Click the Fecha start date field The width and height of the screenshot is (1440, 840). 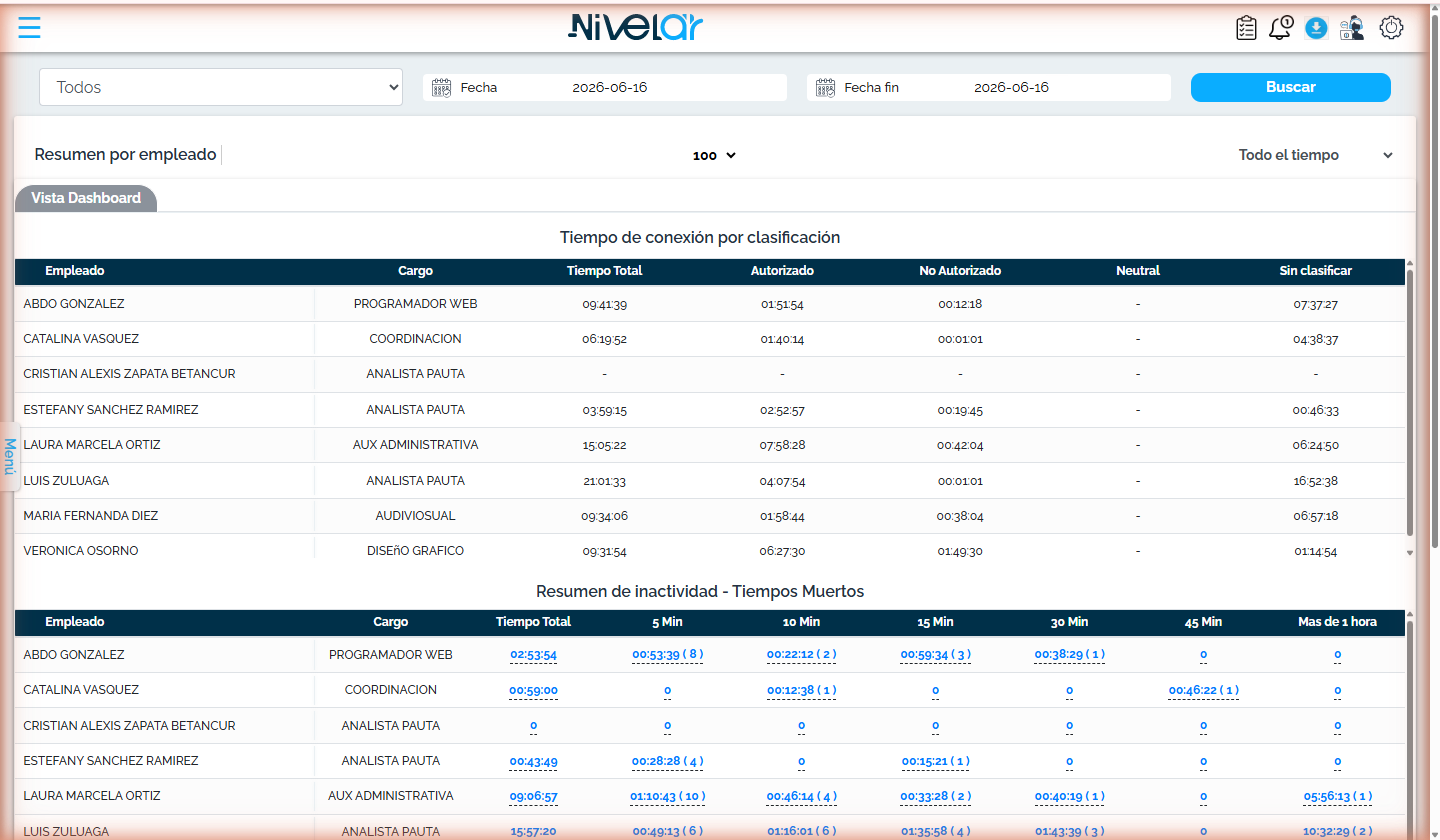point(605,88)
